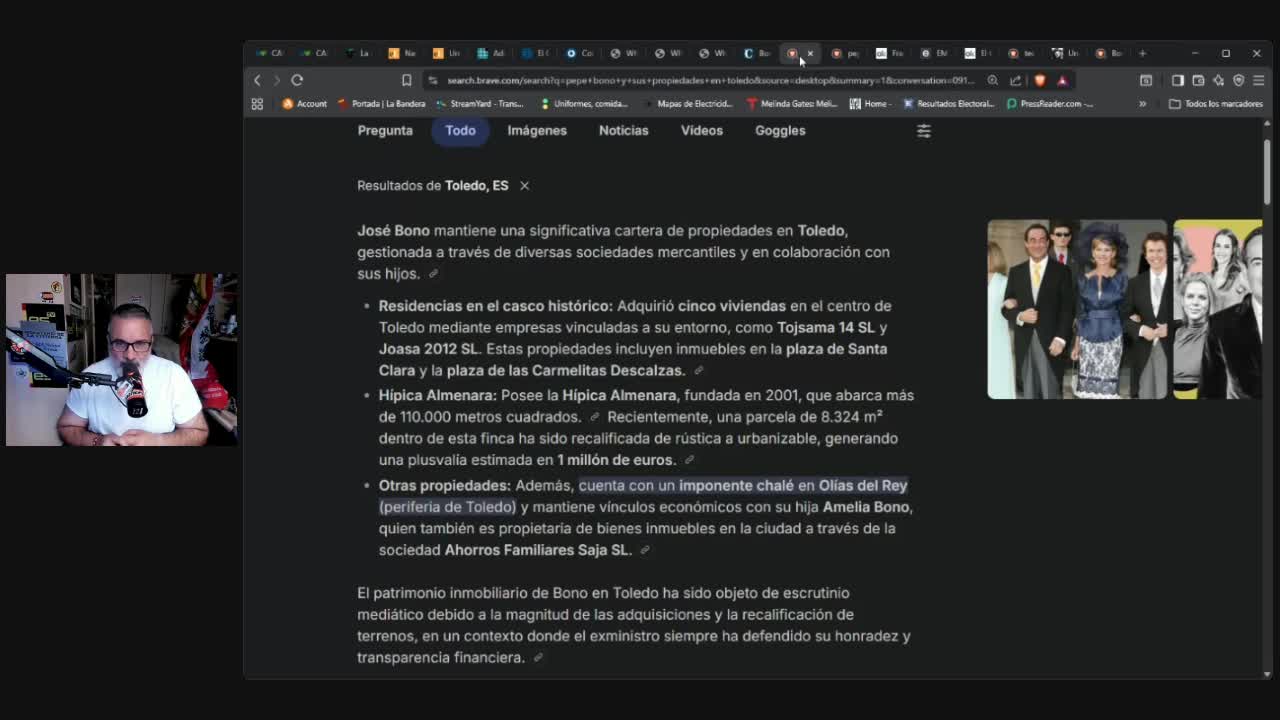1280x720 pixels.
Task: Open the PressReader.com bookmark
Action: point(1050,104)
